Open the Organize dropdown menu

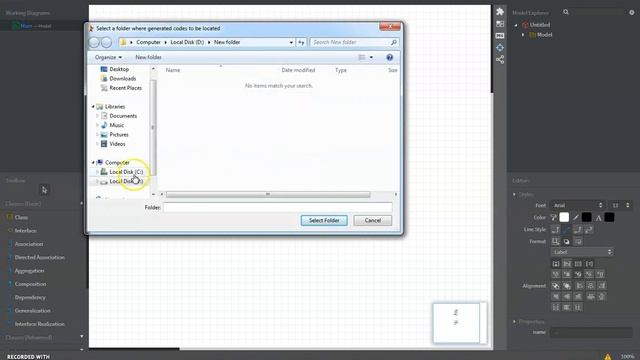coord(108,58)
